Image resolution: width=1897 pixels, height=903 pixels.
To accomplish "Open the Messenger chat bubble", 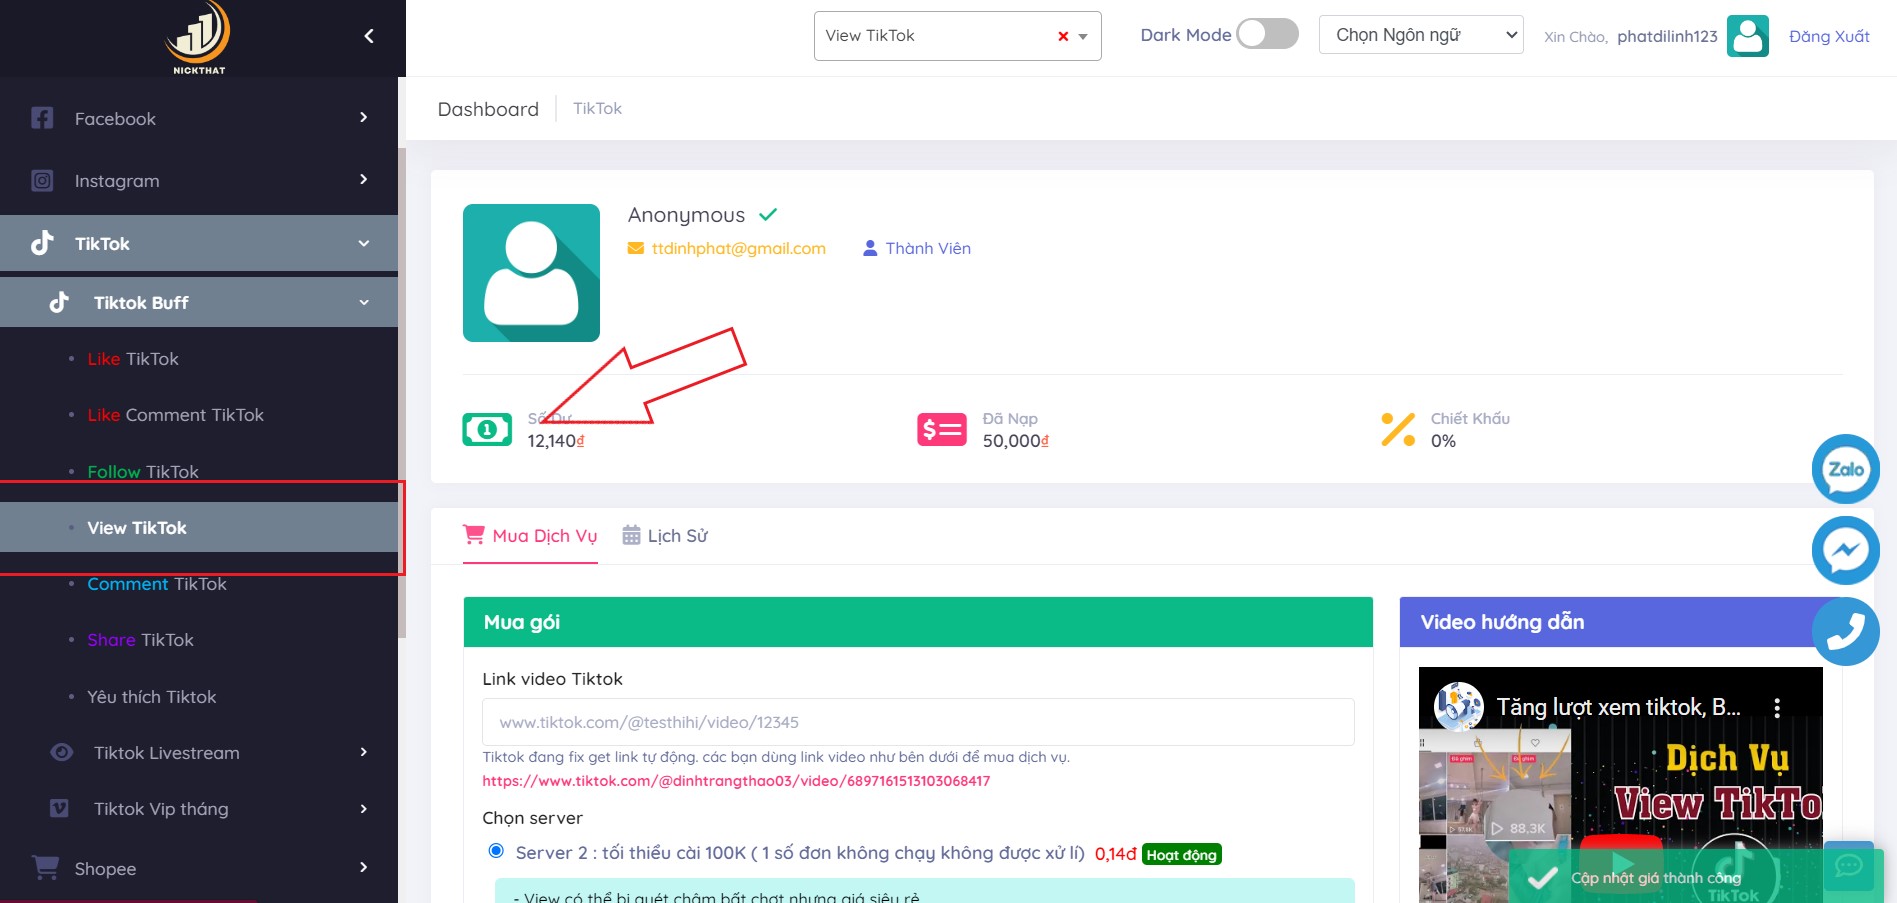I will 1846,550.
